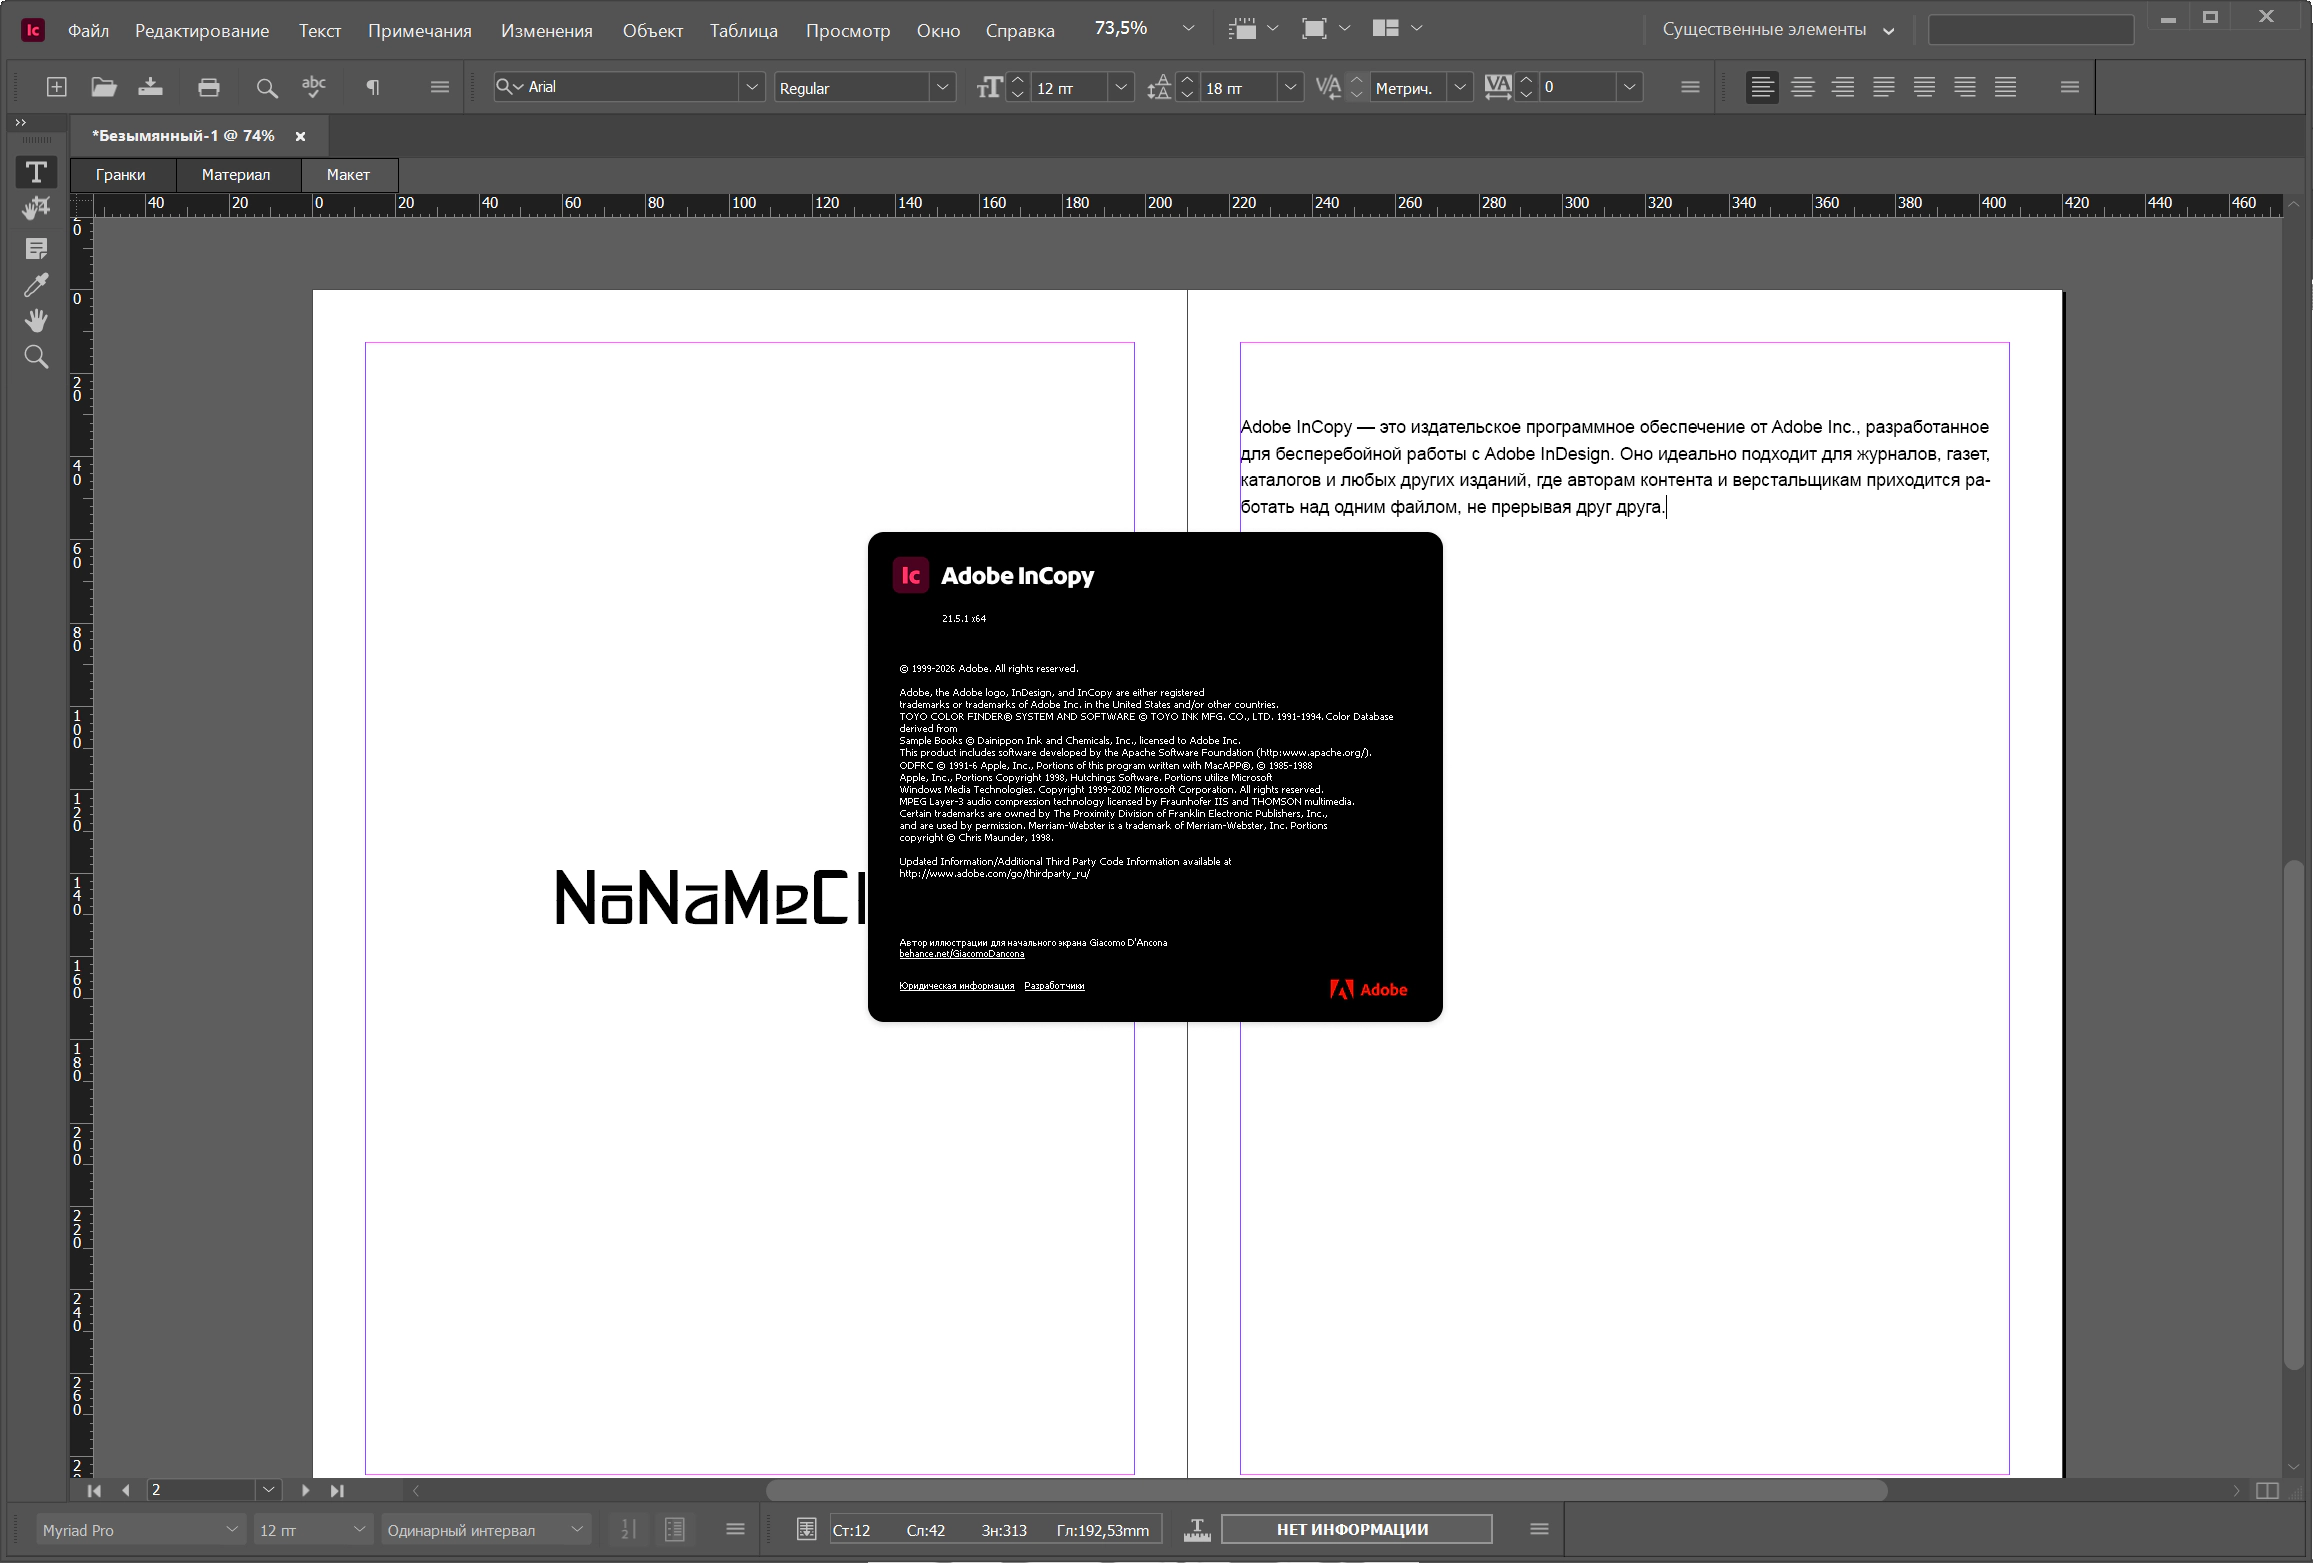Screen dimensions: 2313x1563
Task: Go to the first page
Action: 94,1490
